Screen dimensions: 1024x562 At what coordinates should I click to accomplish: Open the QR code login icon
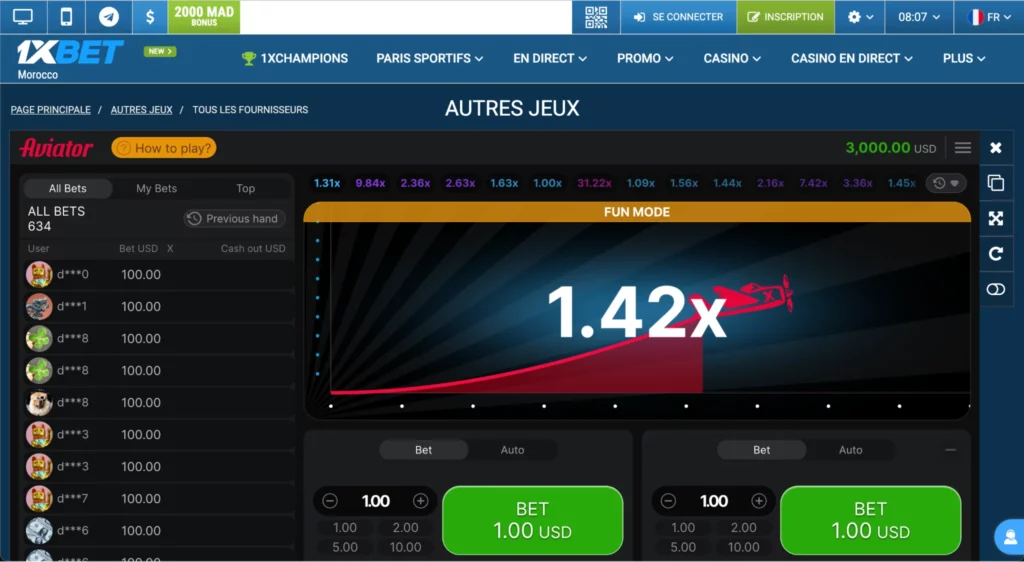596,17
